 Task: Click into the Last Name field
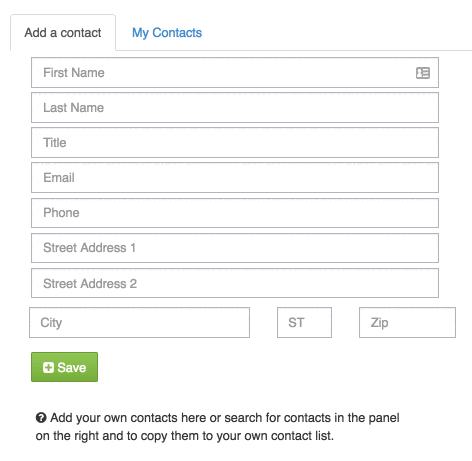[x=235, y=108]
